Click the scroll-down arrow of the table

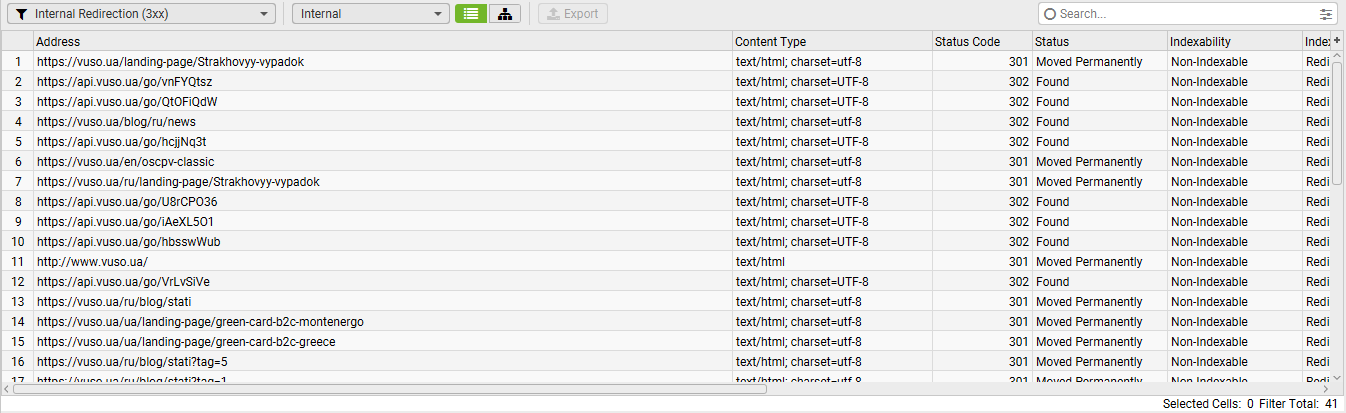pos(1338,377)
